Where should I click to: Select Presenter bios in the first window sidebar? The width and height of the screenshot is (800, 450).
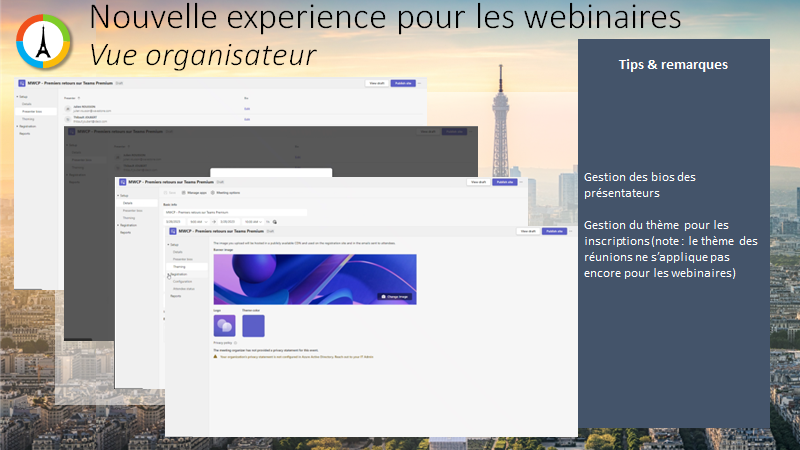pyautogui.click(x=36, y=111)
